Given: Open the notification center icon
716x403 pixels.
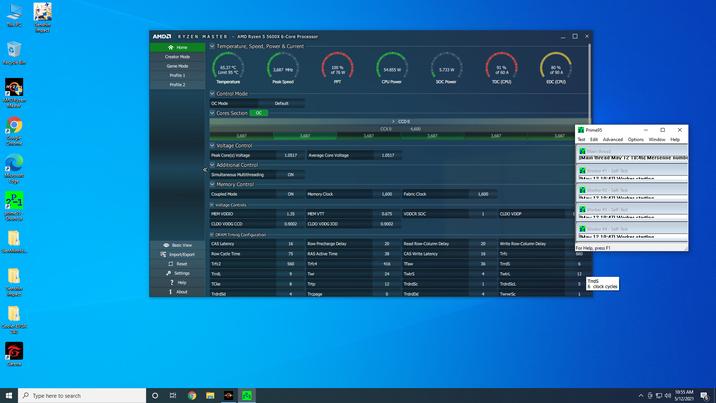Looking at the screenshot, I should (x=705, y=396).
